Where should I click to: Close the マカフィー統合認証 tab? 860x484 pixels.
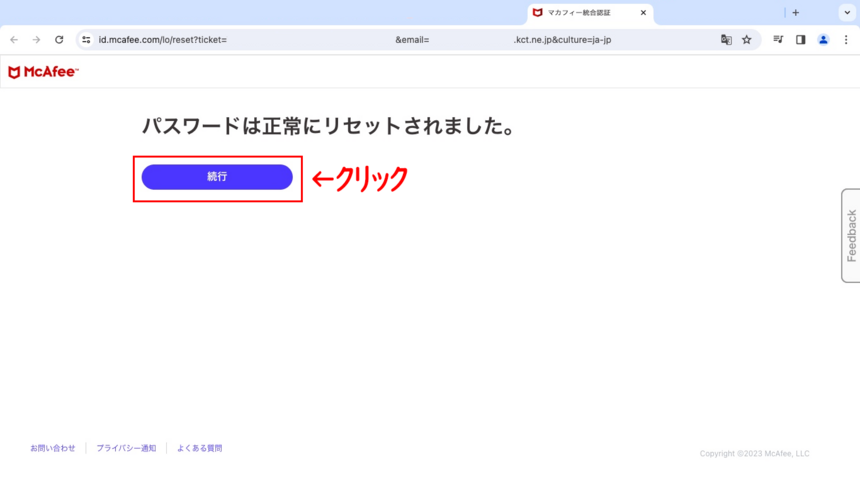(643, 13)
